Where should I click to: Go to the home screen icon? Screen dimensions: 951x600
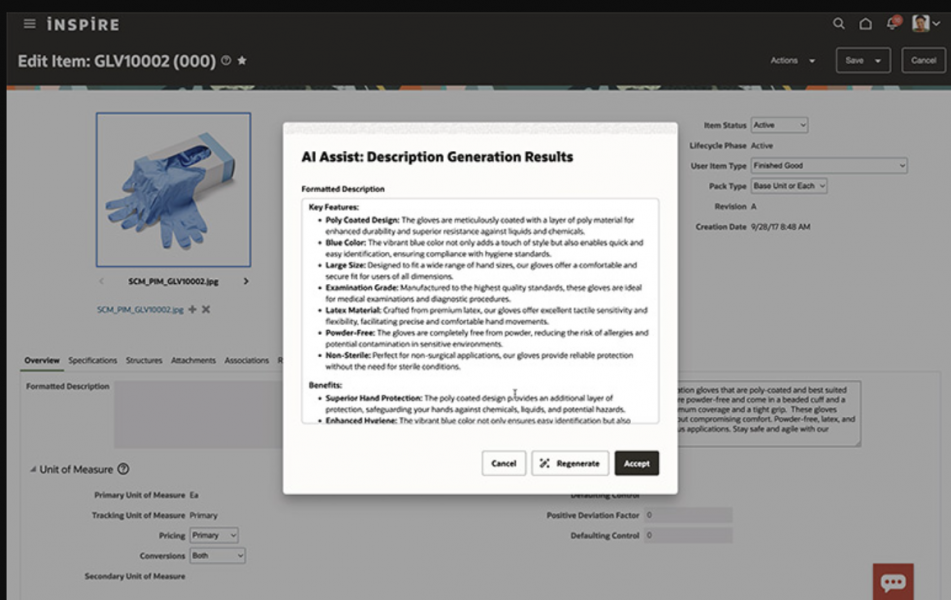click(865, 23)
